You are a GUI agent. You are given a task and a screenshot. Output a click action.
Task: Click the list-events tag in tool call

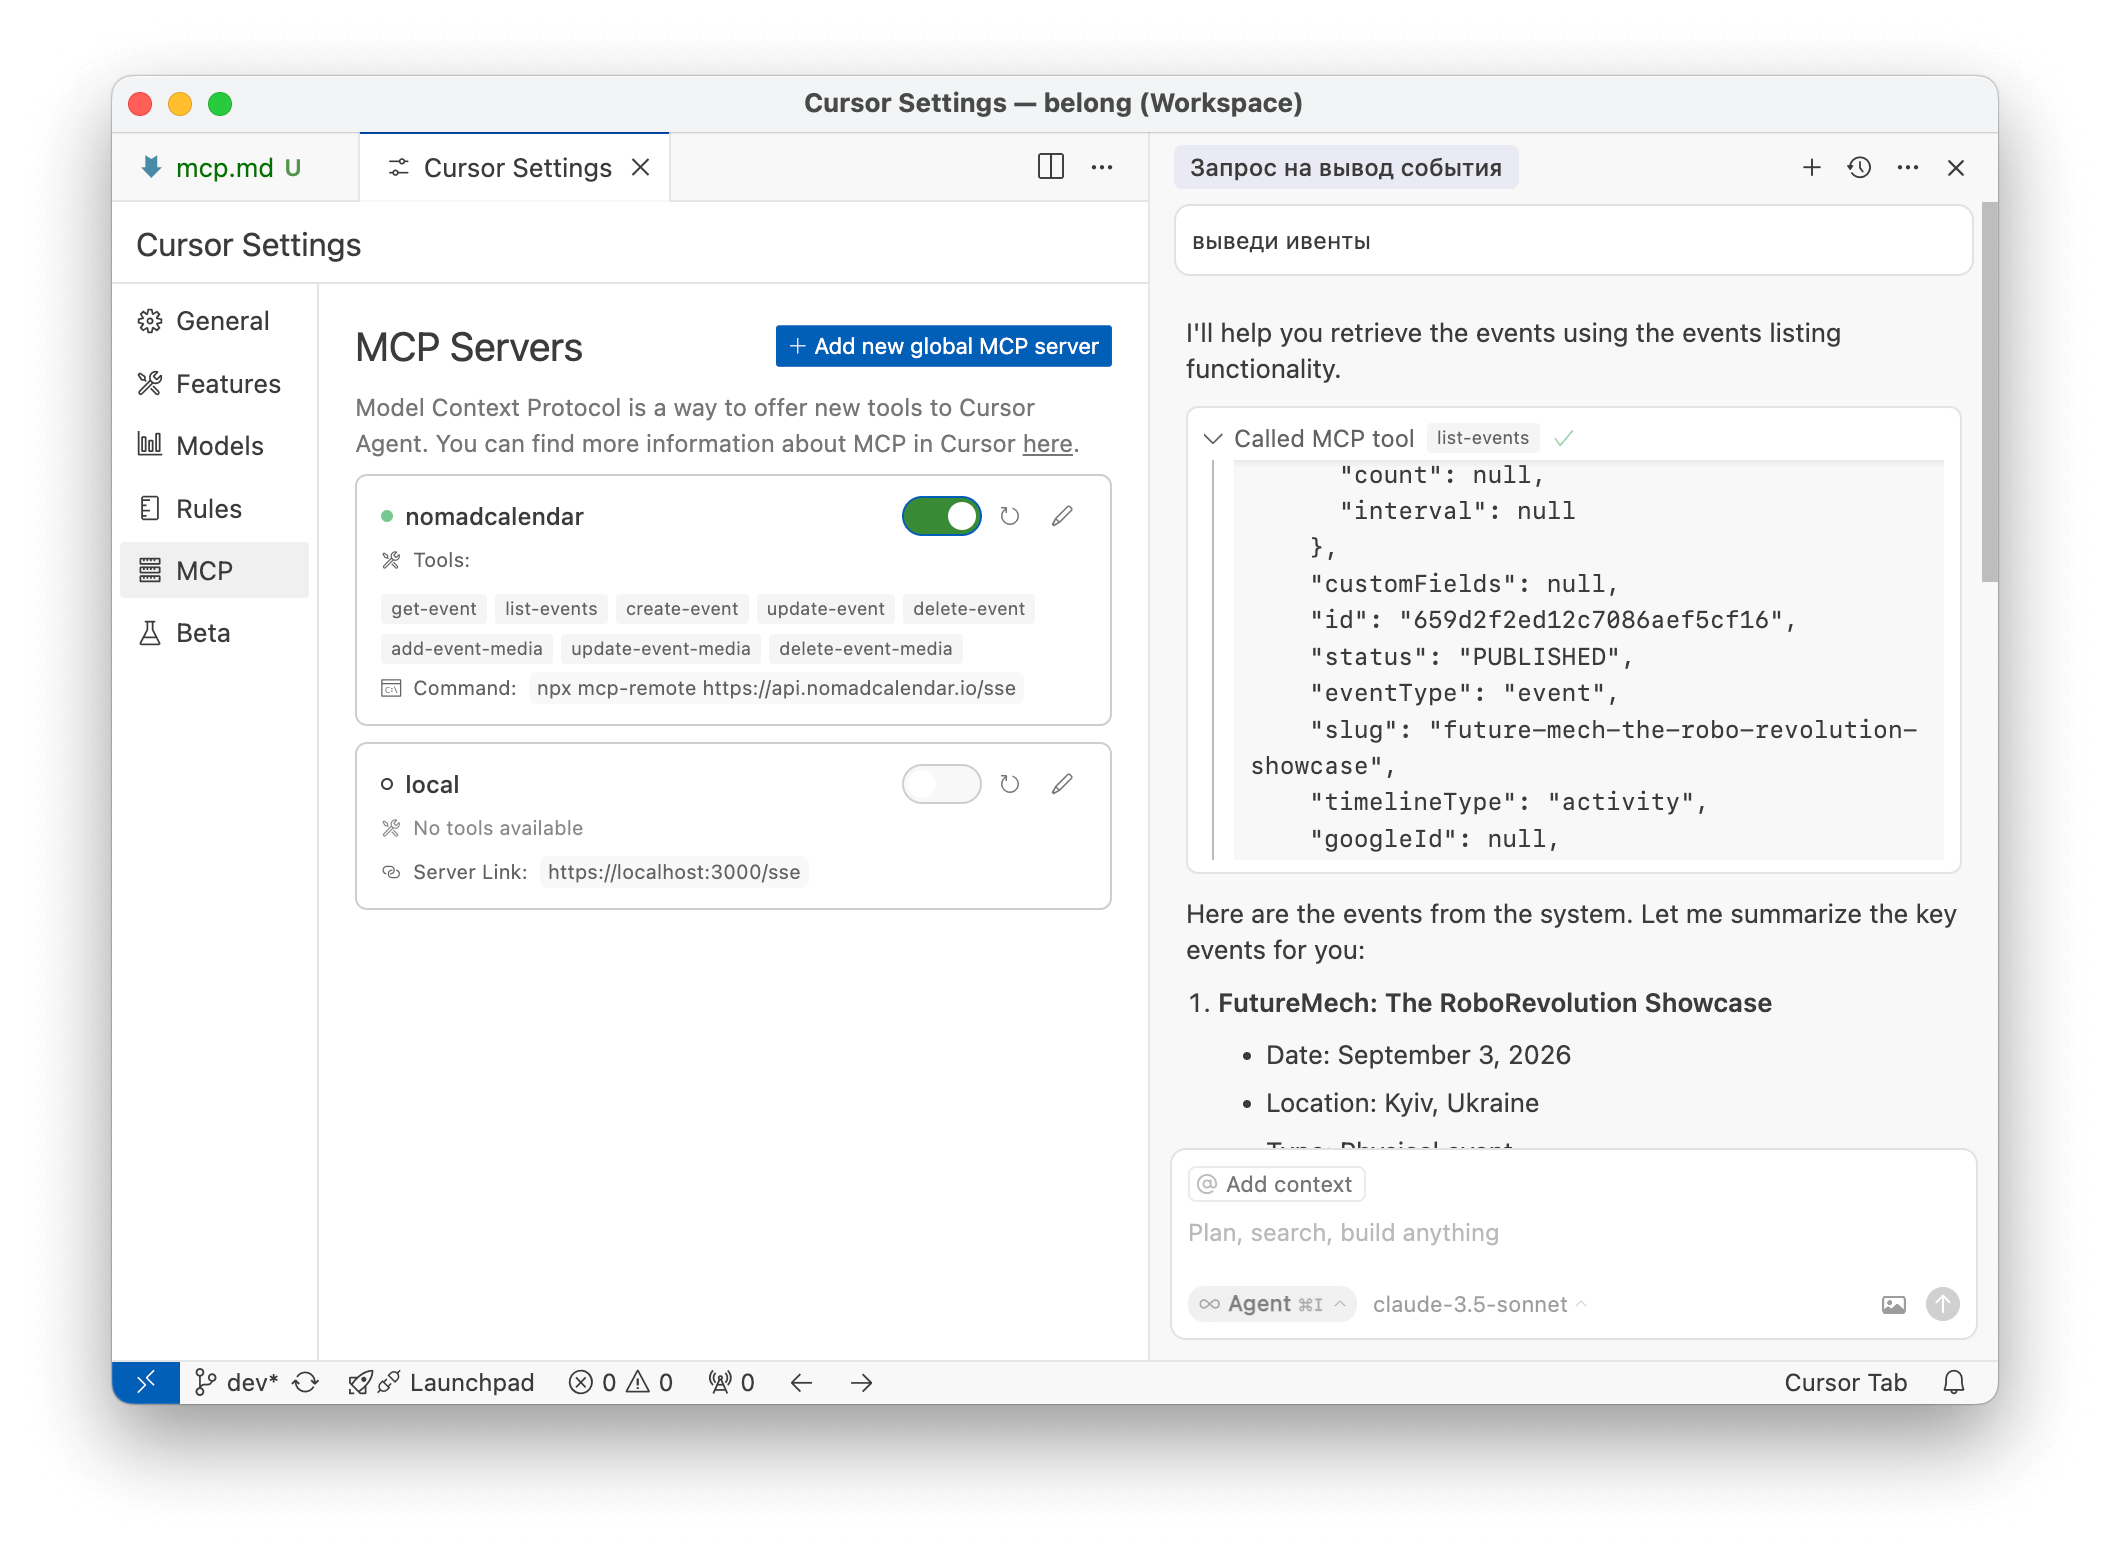[x=1482, y=438]
